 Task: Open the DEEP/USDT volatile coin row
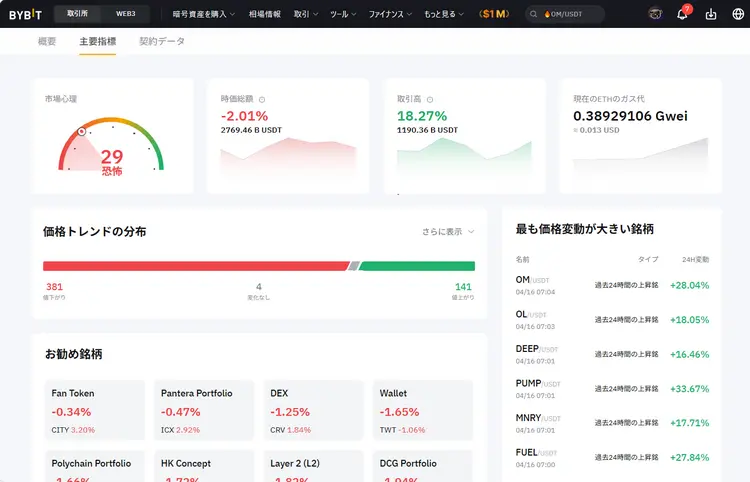point(612,354)
